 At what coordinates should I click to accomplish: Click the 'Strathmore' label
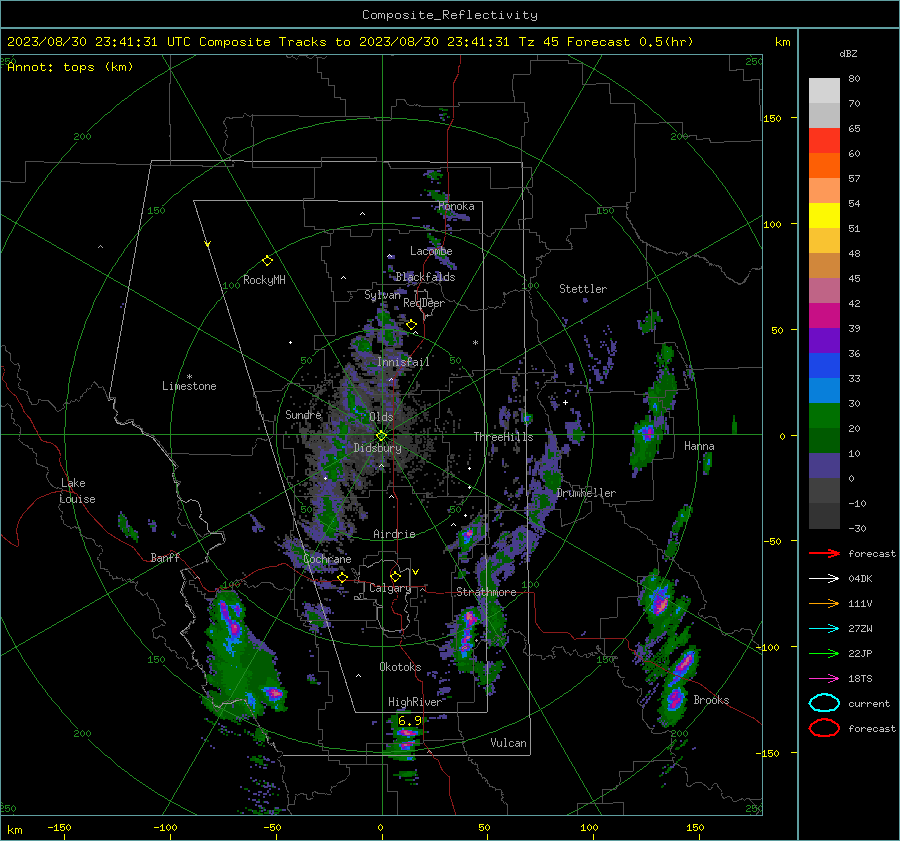tap(486, 592)
